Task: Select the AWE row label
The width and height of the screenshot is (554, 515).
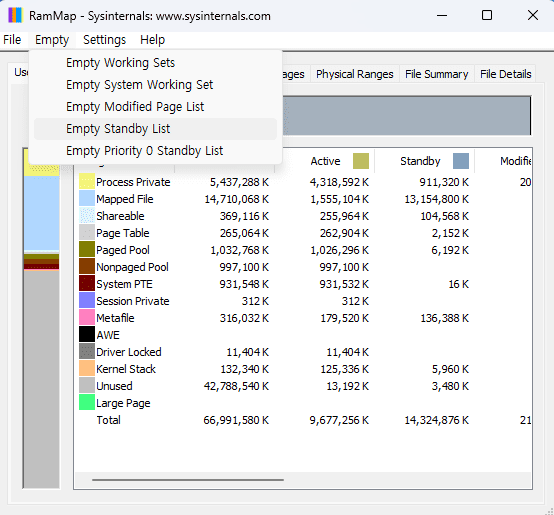Action: (108, 335)
